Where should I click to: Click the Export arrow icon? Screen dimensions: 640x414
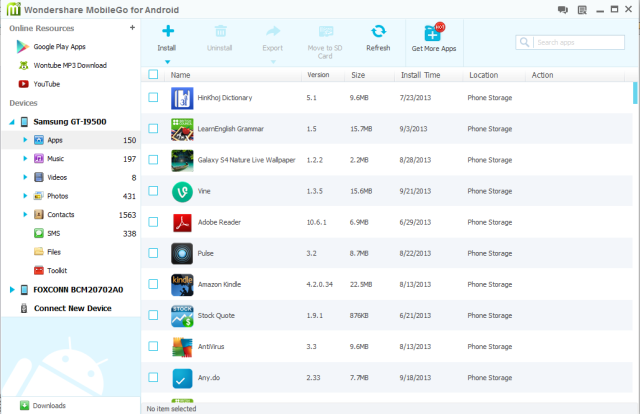pos(273,31)
